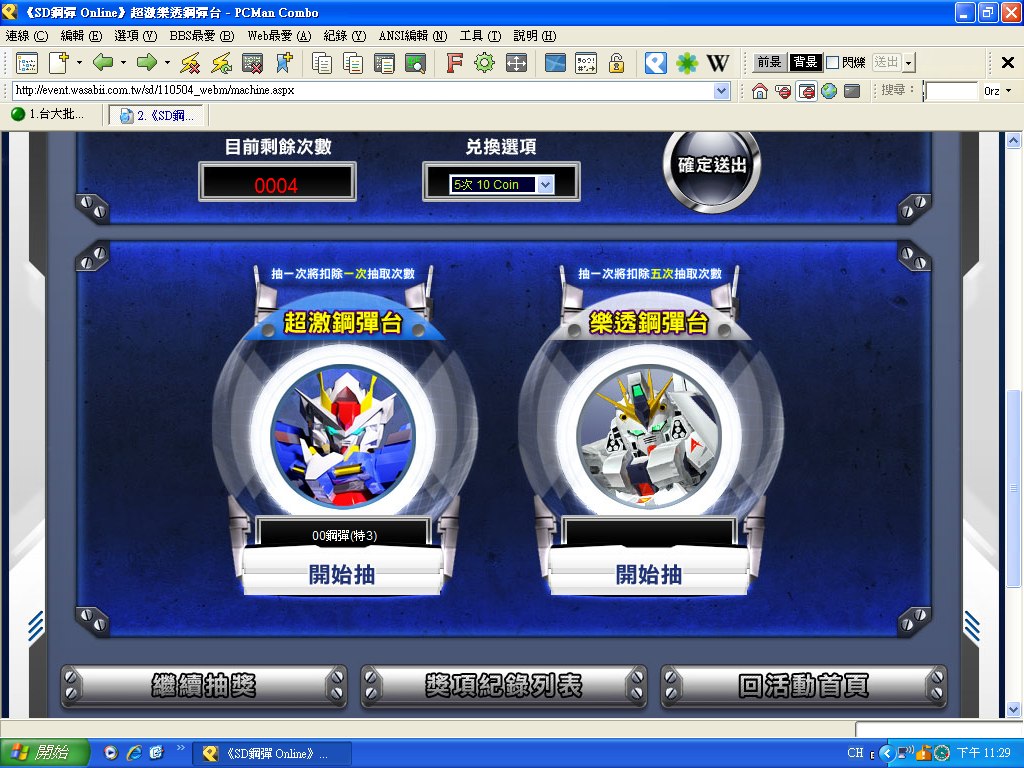Image resolution: width=1024 pixels, height=768 pixels.
Task: Click the round 確定送出 submit button
Action: click(x=712, y=167)
